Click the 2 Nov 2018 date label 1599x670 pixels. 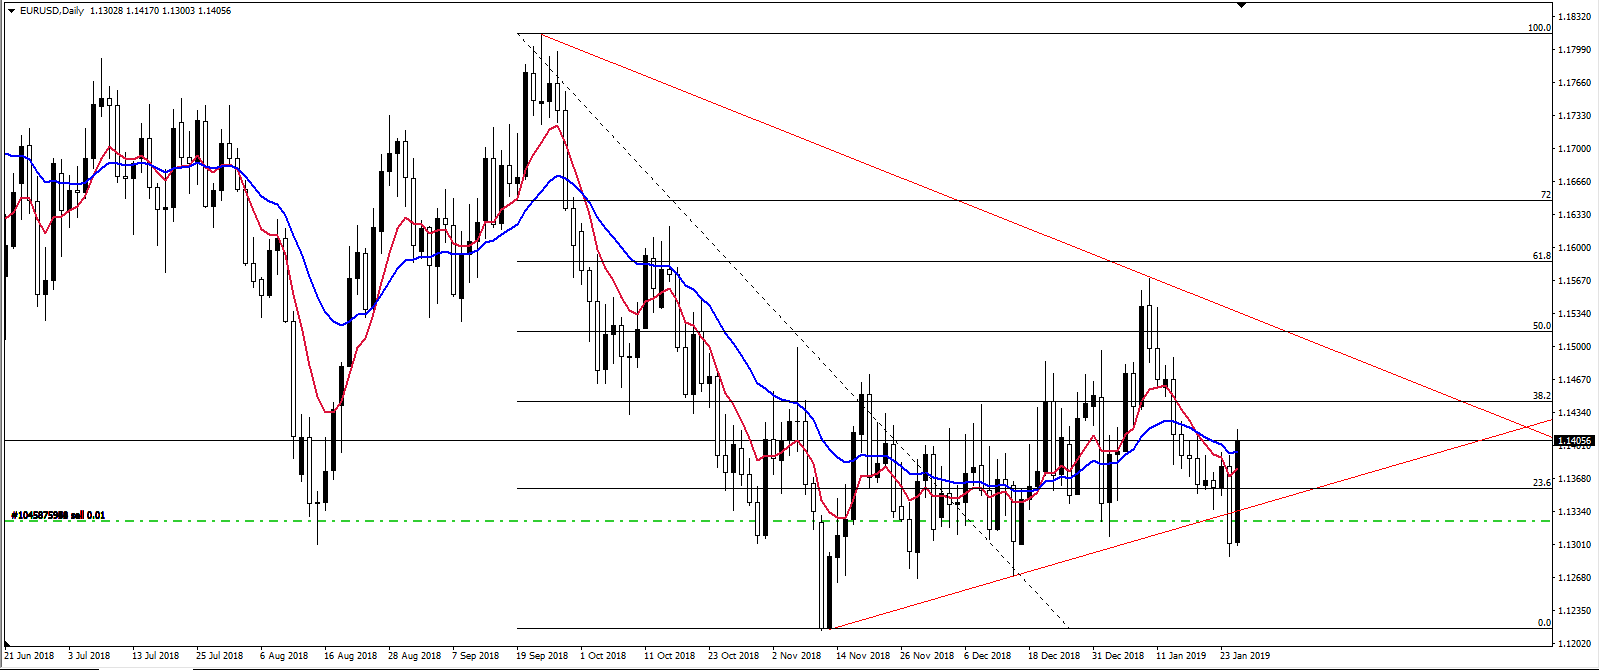pyautogui.click(x=796, y=656)
